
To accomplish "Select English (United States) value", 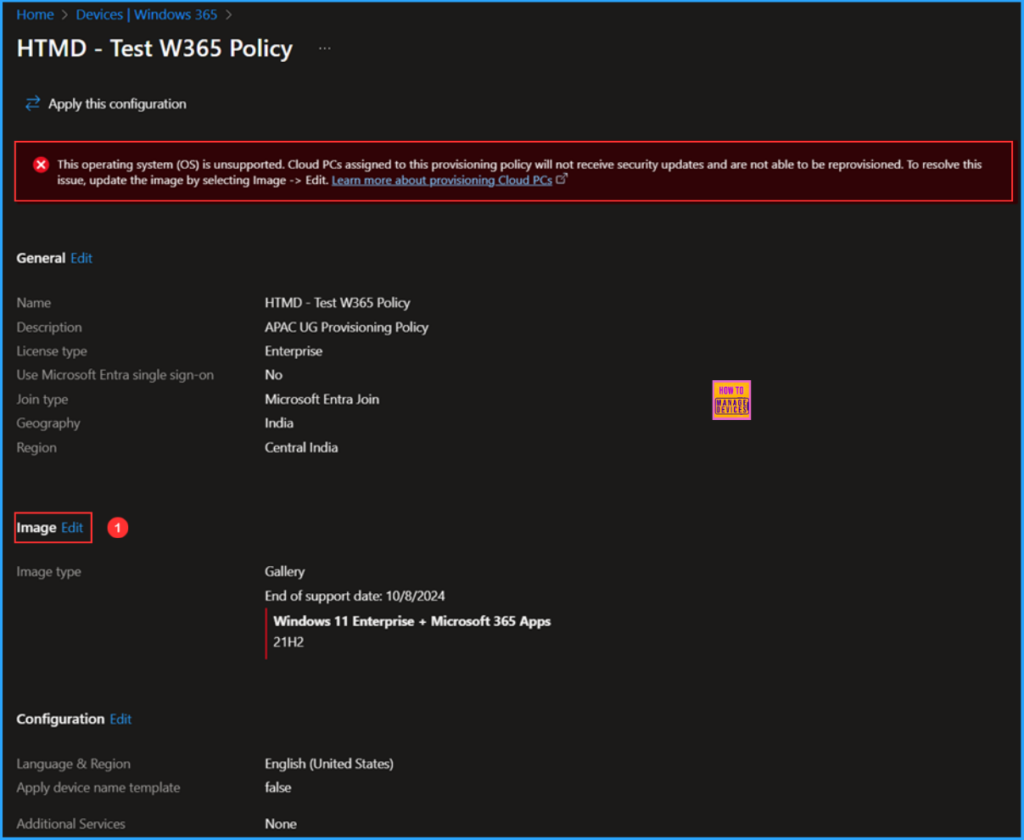I will coord(329,764).
